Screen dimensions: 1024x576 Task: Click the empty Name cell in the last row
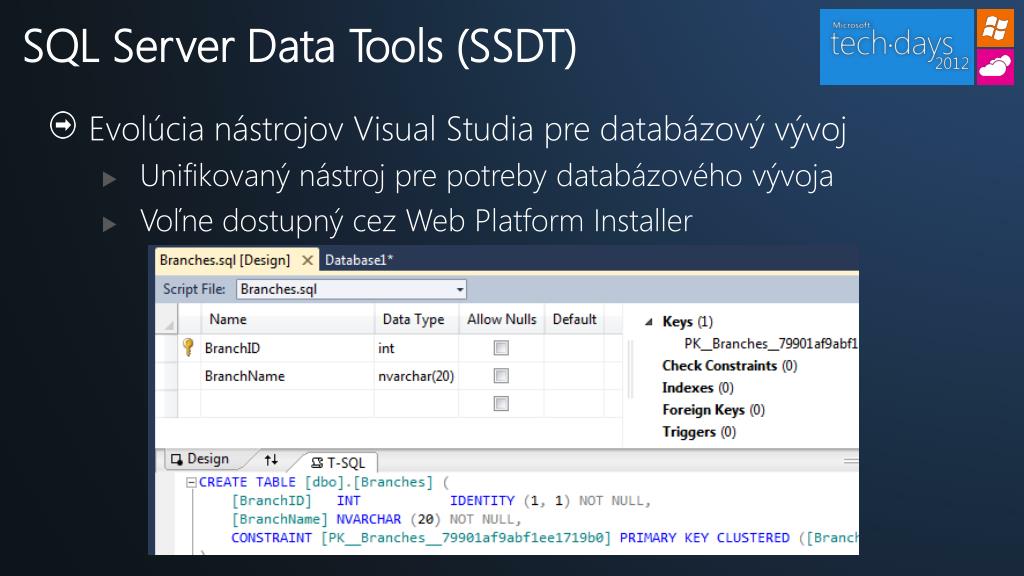[287, 404]
